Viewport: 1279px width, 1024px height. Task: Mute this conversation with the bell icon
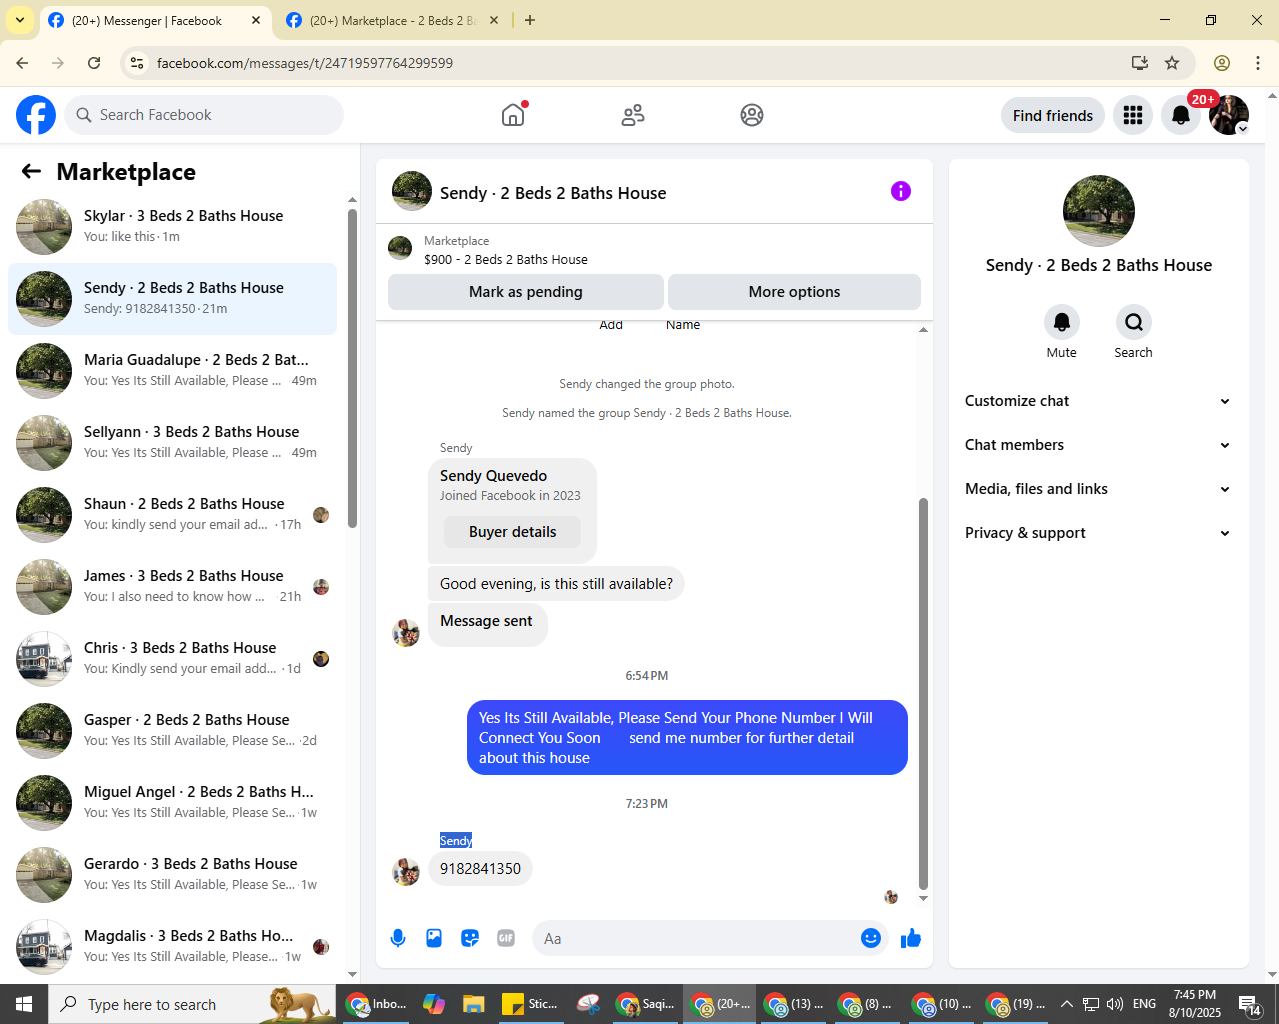point(1062,322)
